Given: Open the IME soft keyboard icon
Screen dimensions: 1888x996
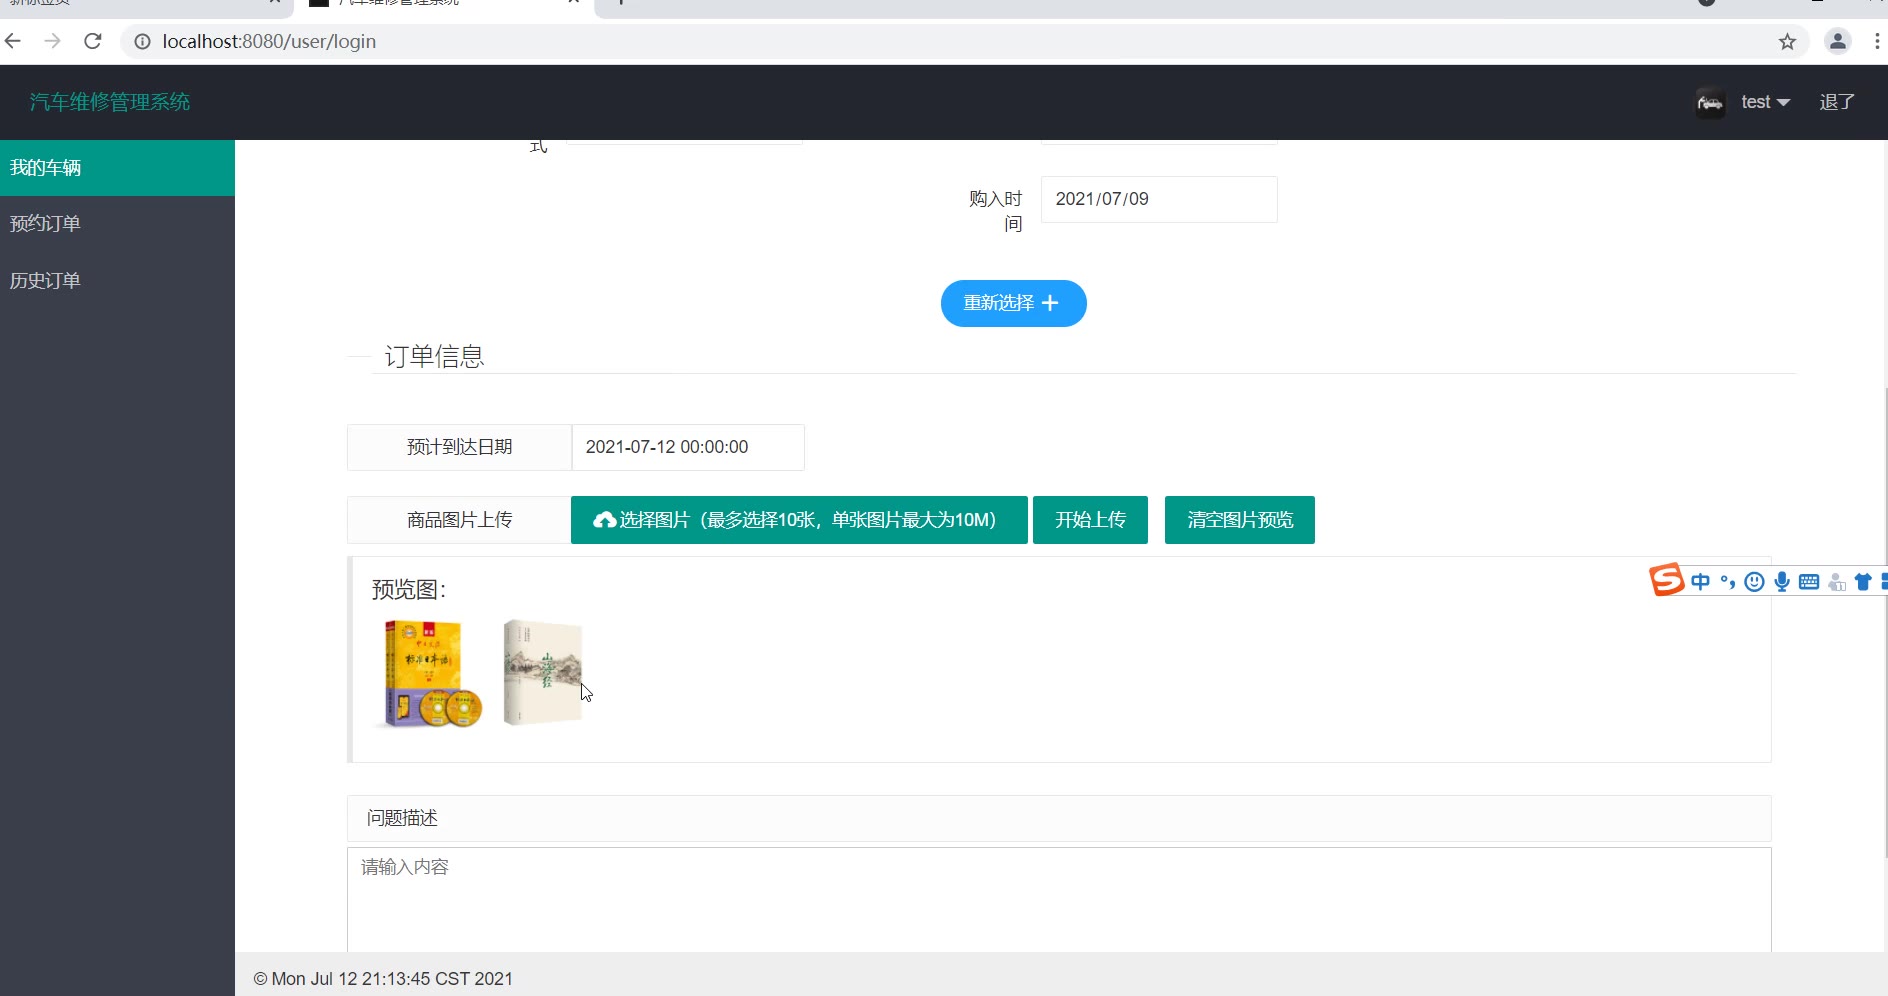Looking at the screenshot, I should (1809, 582).
